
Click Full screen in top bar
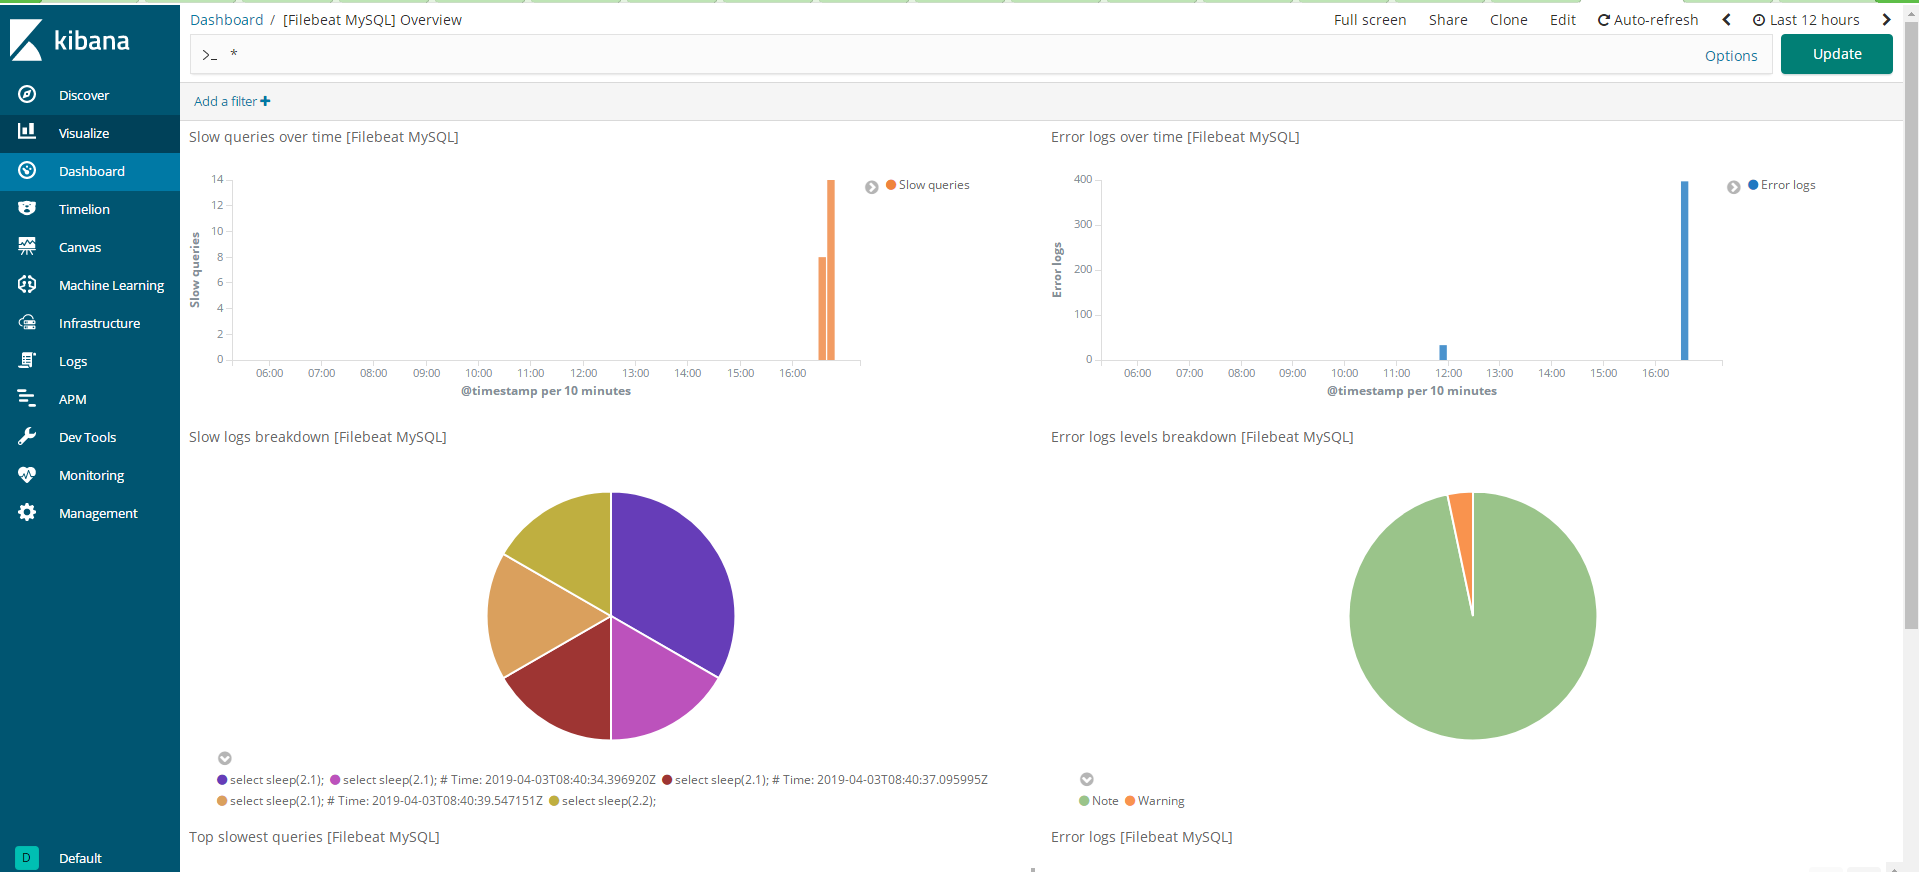tap(1370, 20)
